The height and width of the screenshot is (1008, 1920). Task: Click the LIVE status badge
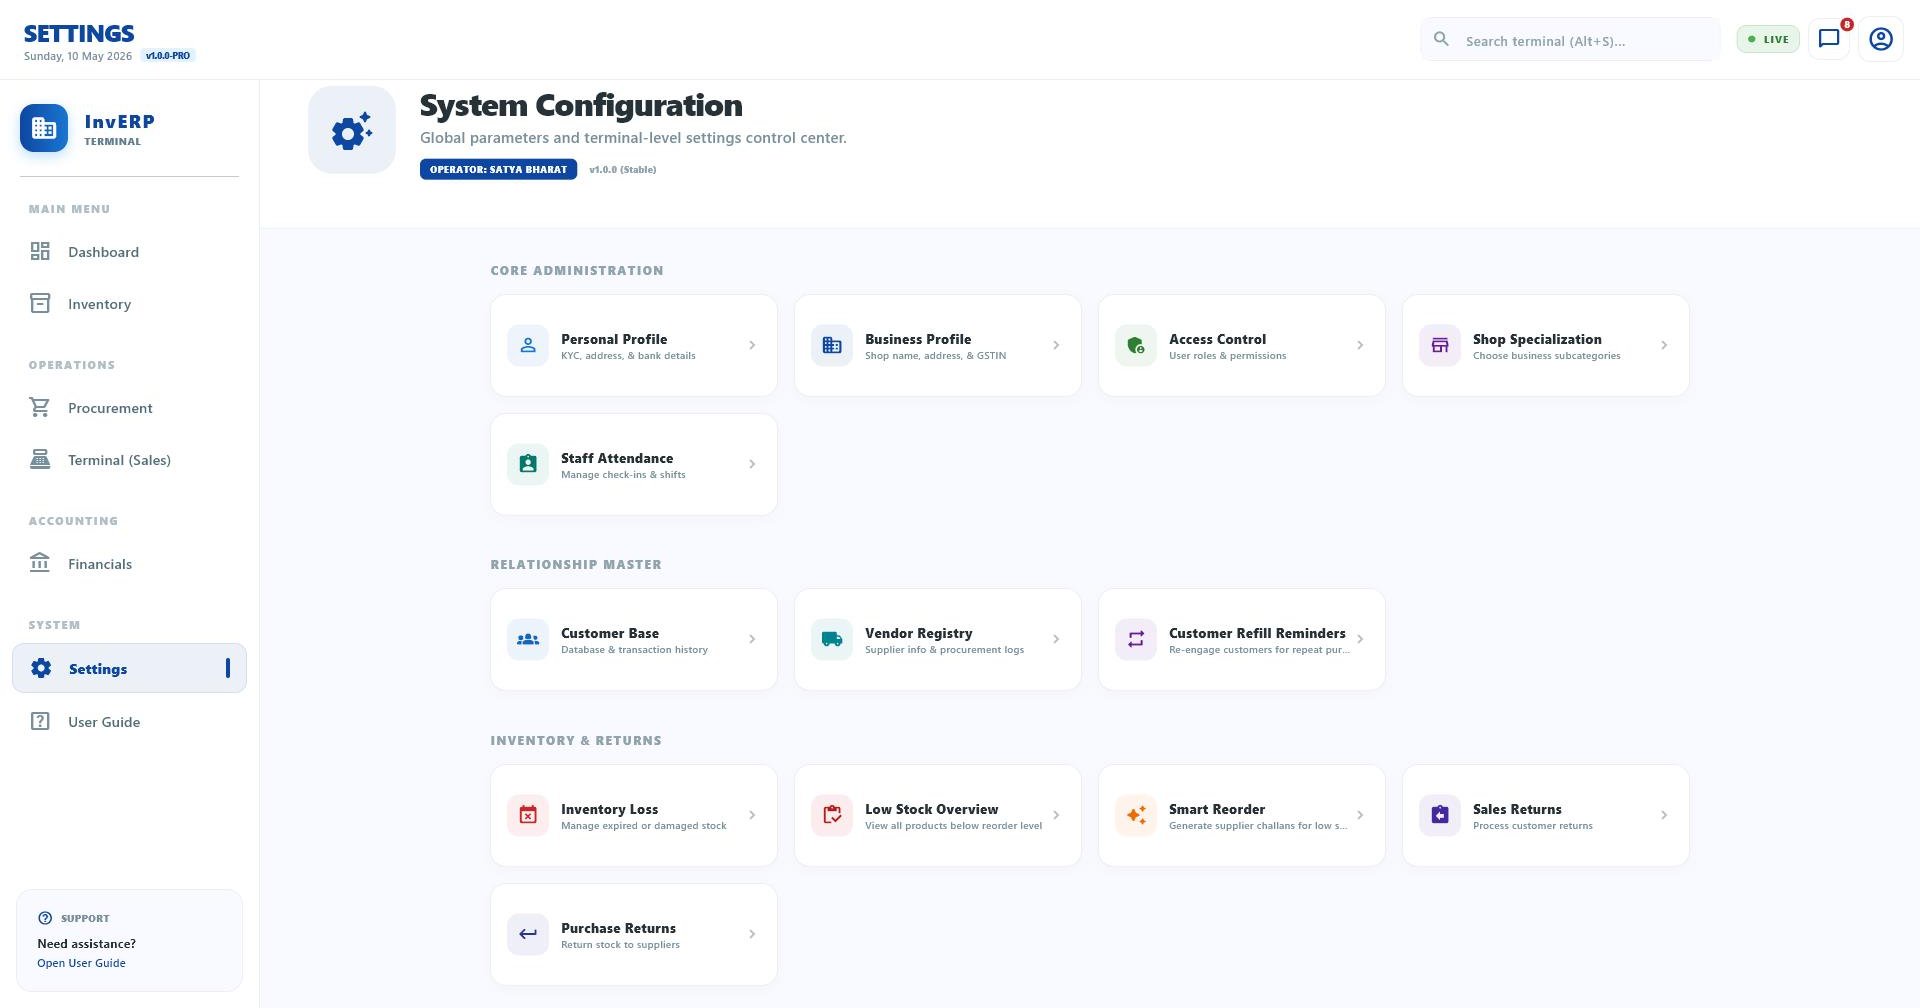click(x=1768, y=39)
